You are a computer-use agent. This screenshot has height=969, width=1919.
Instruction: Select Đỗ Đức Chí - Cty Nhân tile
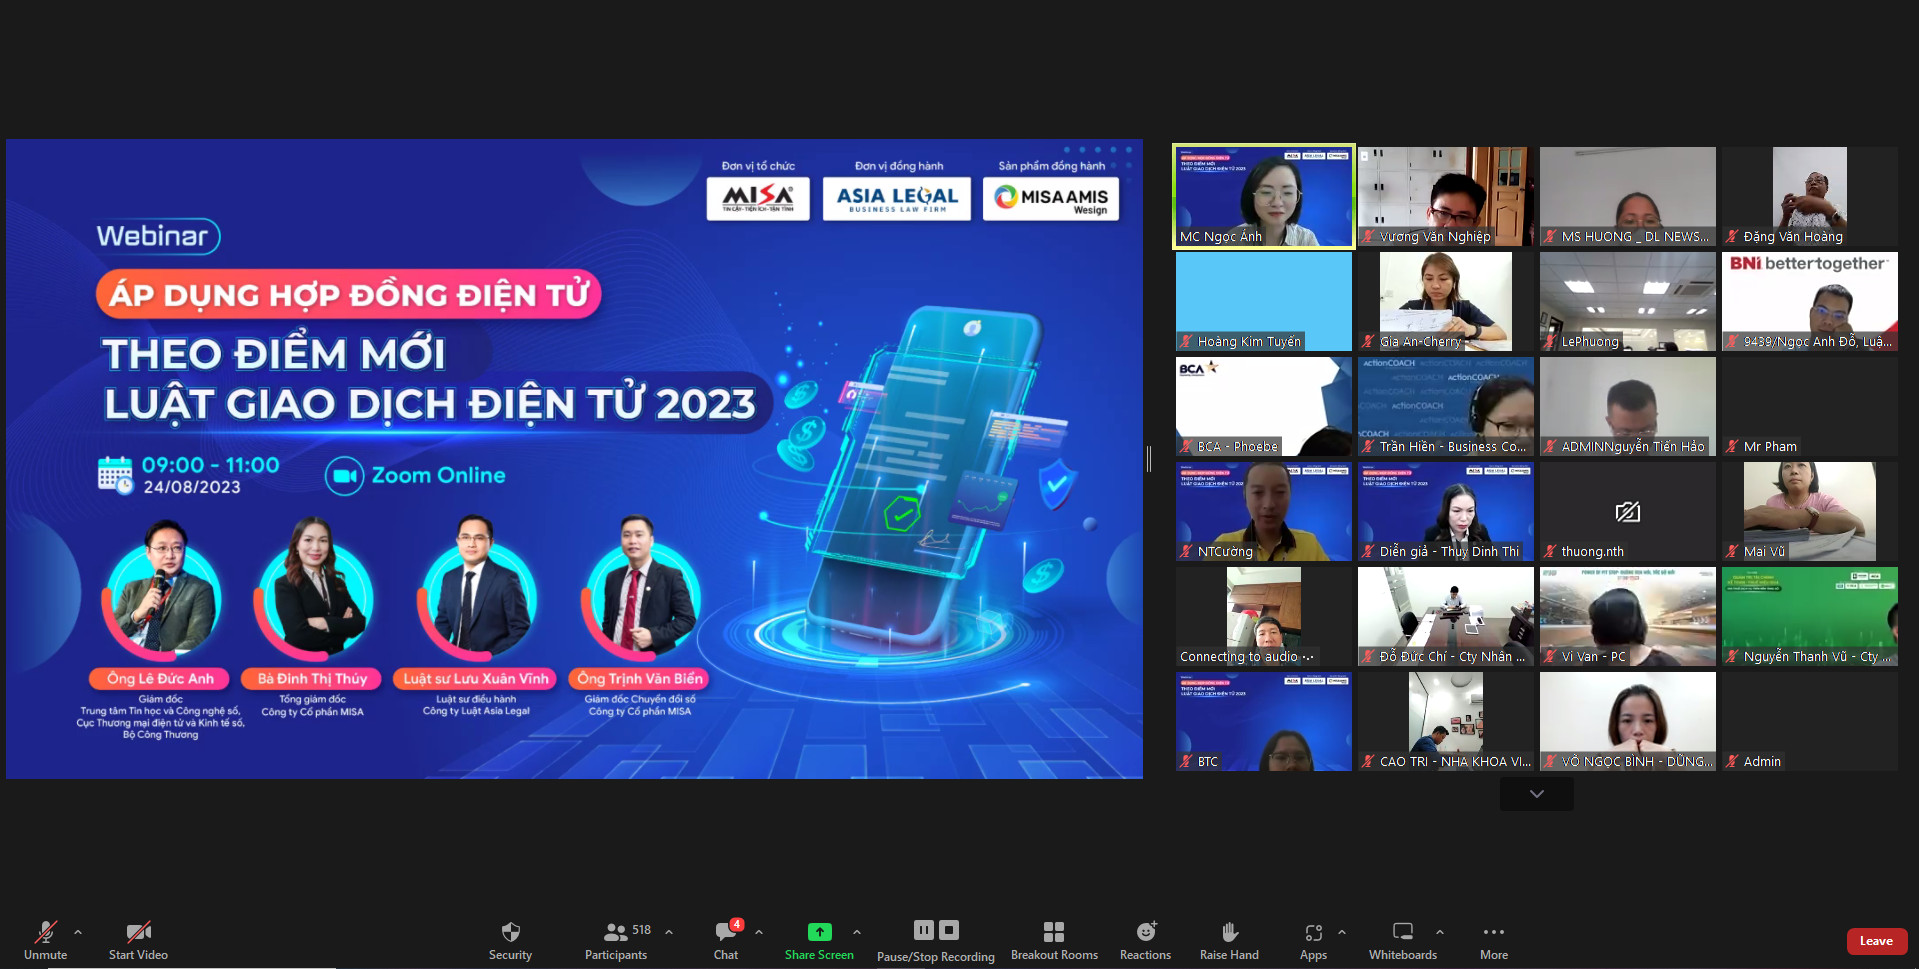coord(1446,616)
